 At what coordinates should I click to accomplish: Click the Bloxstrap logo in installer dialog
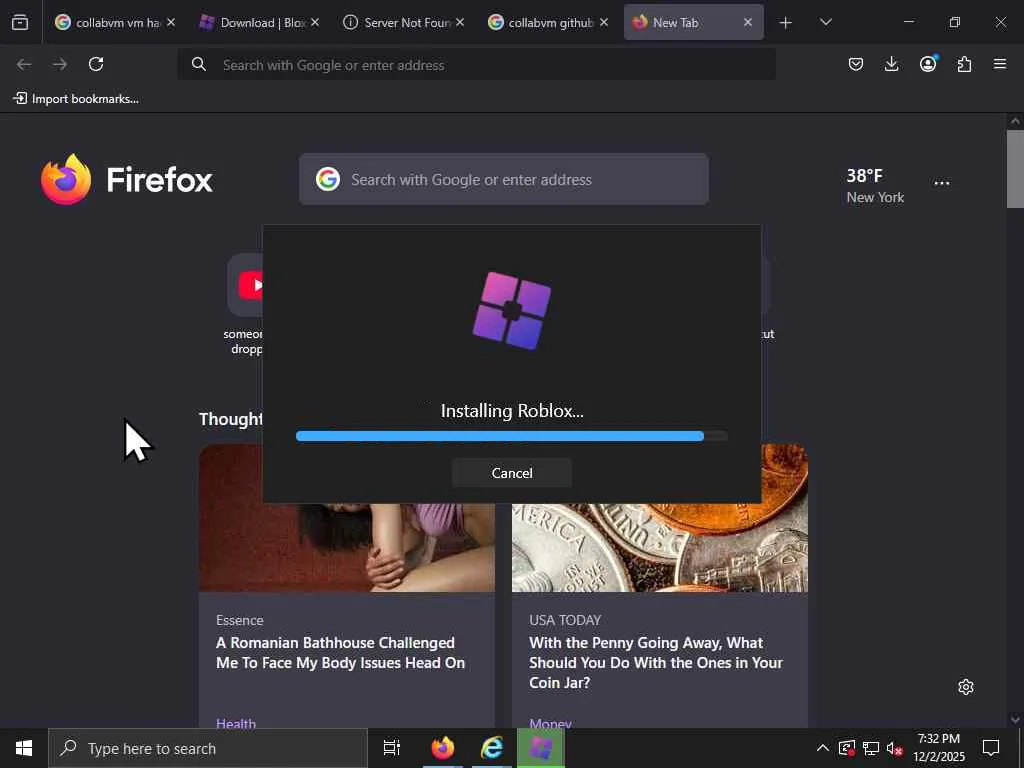(x=512, y=311)
